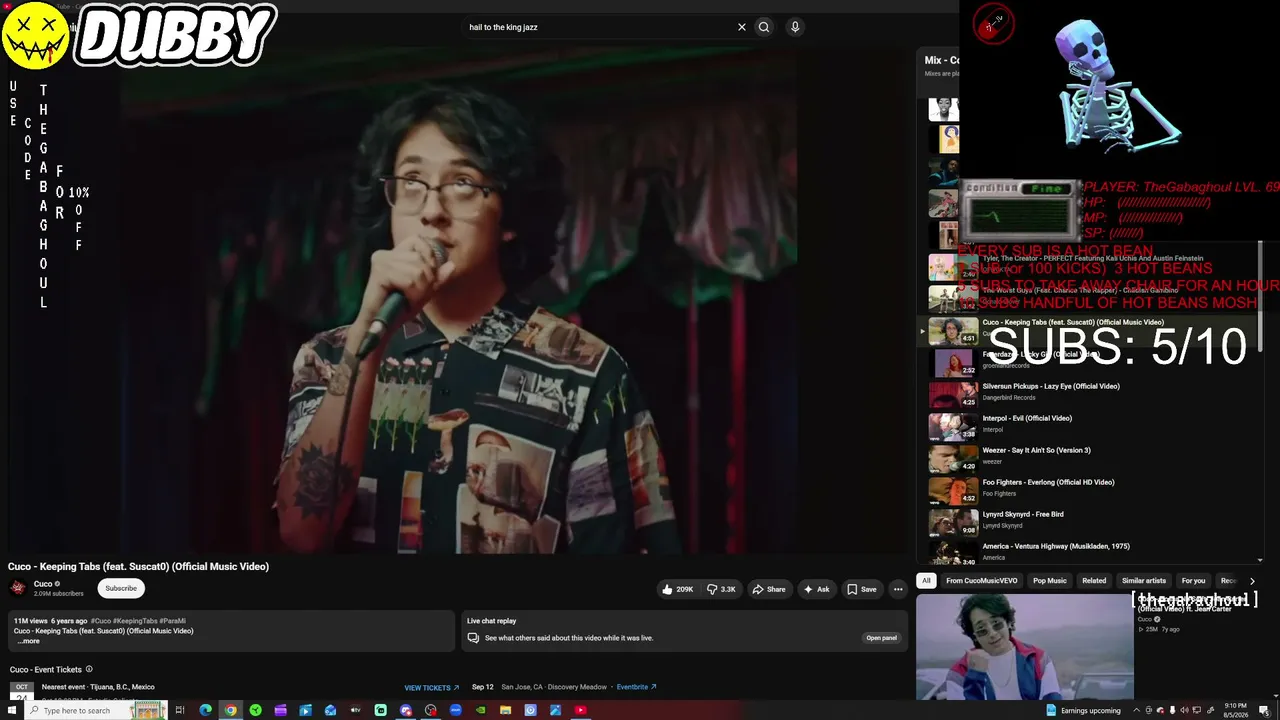The width and height of the screenshot is (1280, 720).
Task: Select the 'All' filter chip
Action: pos(926,580)
